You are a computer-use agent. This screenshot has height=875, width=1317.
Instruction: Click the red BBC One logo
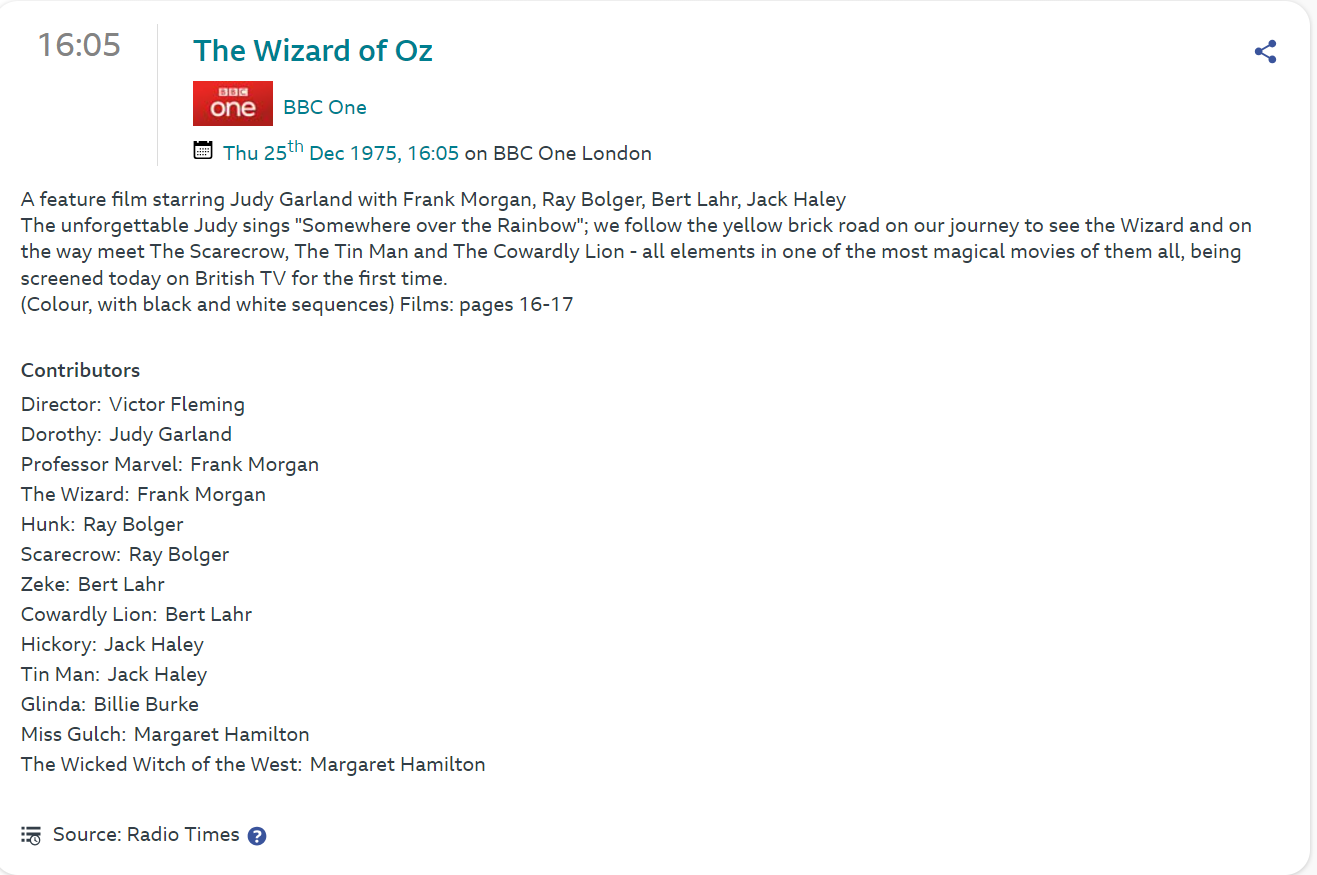pyautogui.click(x=232, y=104)
